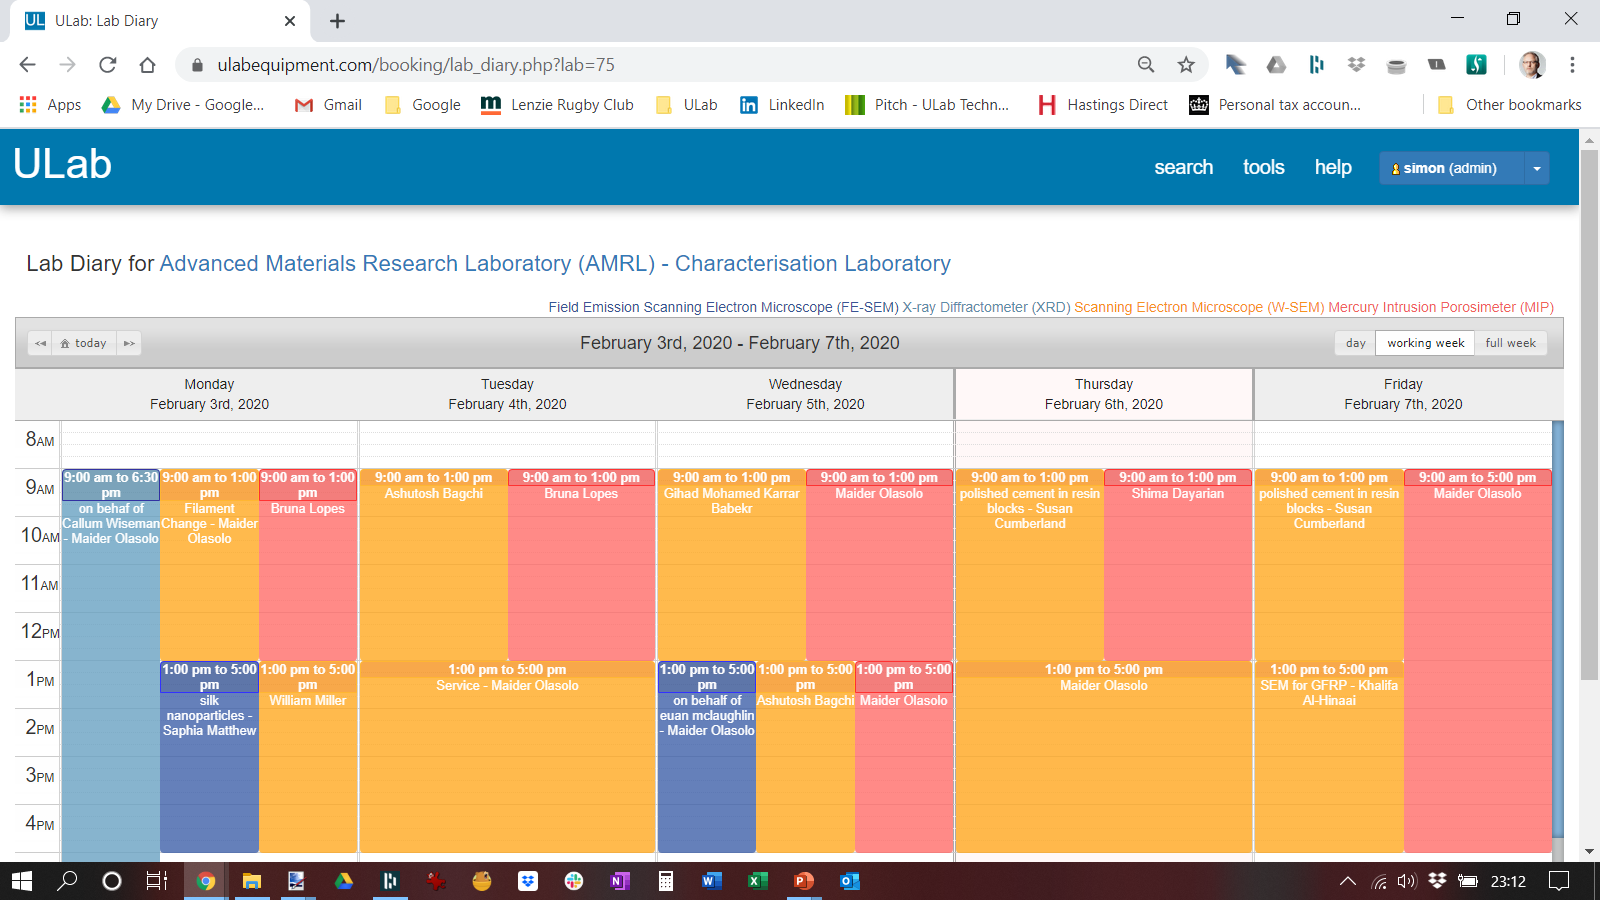This screenshot has width=1600, height=900.
Task: Select the tools menu in ULab header
Action: [1263, 167]
